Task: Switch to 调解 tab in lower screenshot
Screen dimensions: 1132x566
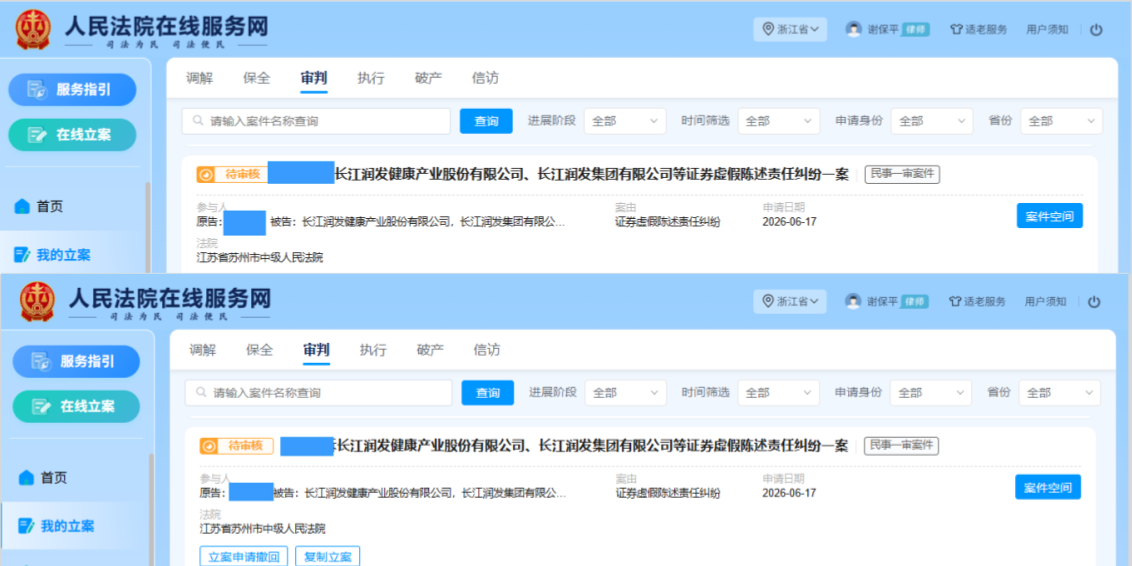Action: point(202,351)
